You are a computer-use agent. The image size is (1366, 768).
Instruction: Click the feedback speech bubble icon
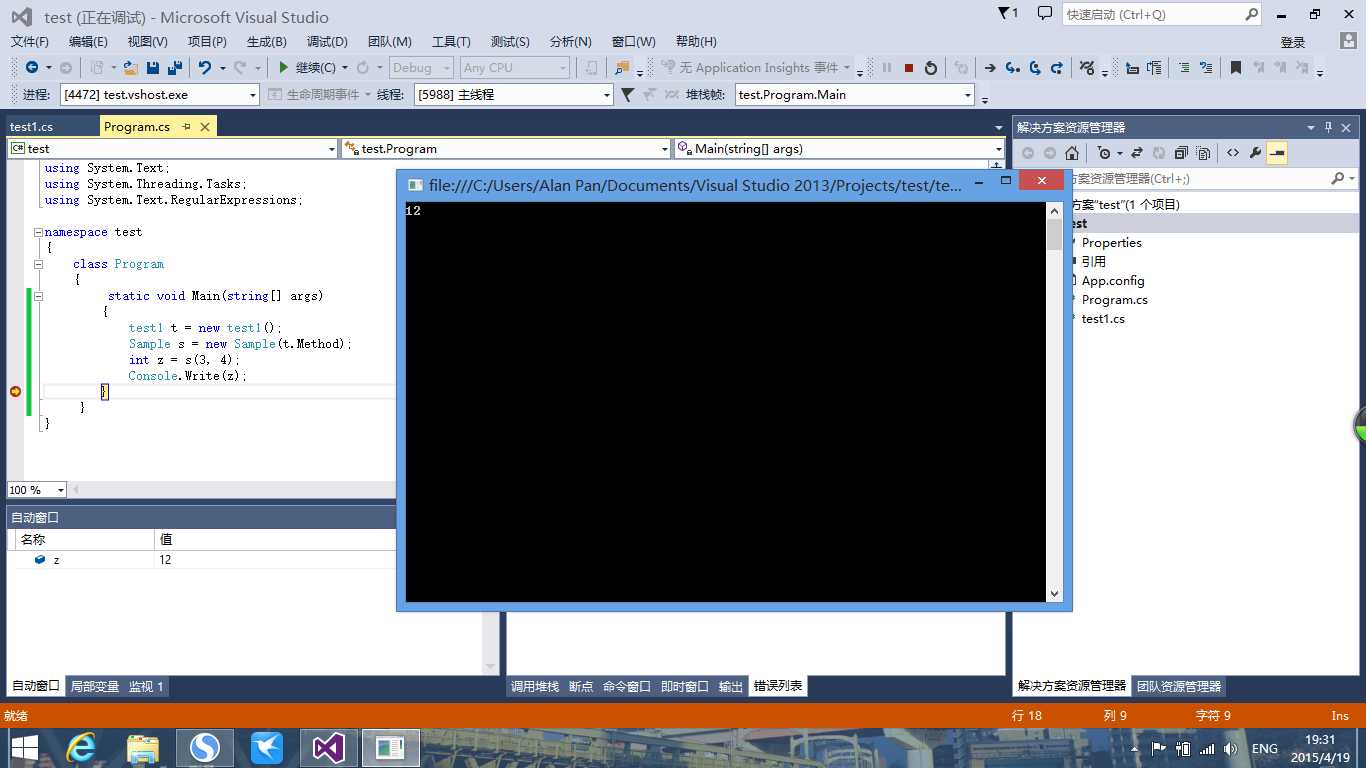coord(1045,13)
